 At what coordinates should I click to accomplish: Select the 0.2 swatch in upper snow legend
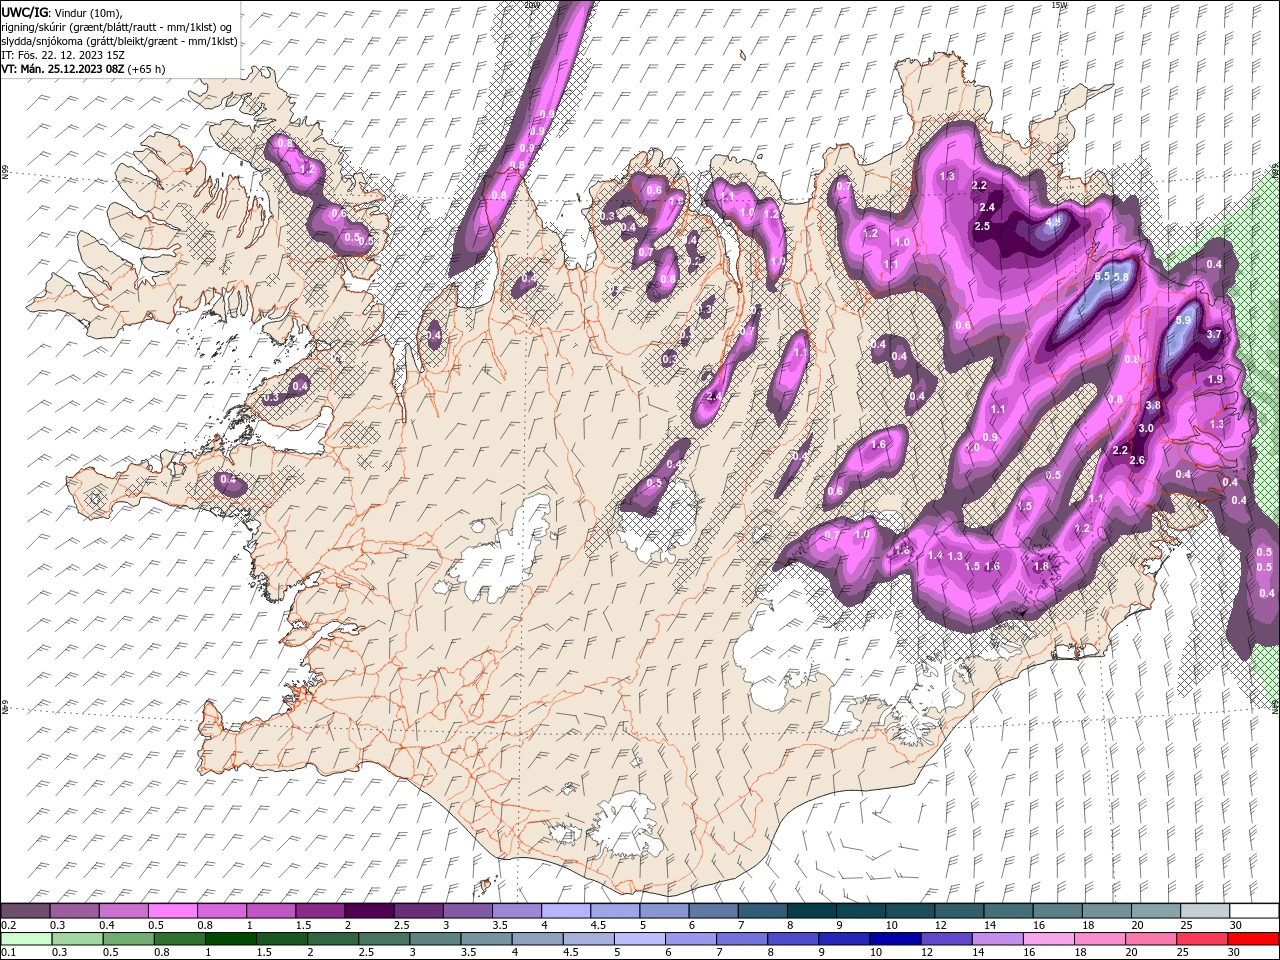coord(25,911)
